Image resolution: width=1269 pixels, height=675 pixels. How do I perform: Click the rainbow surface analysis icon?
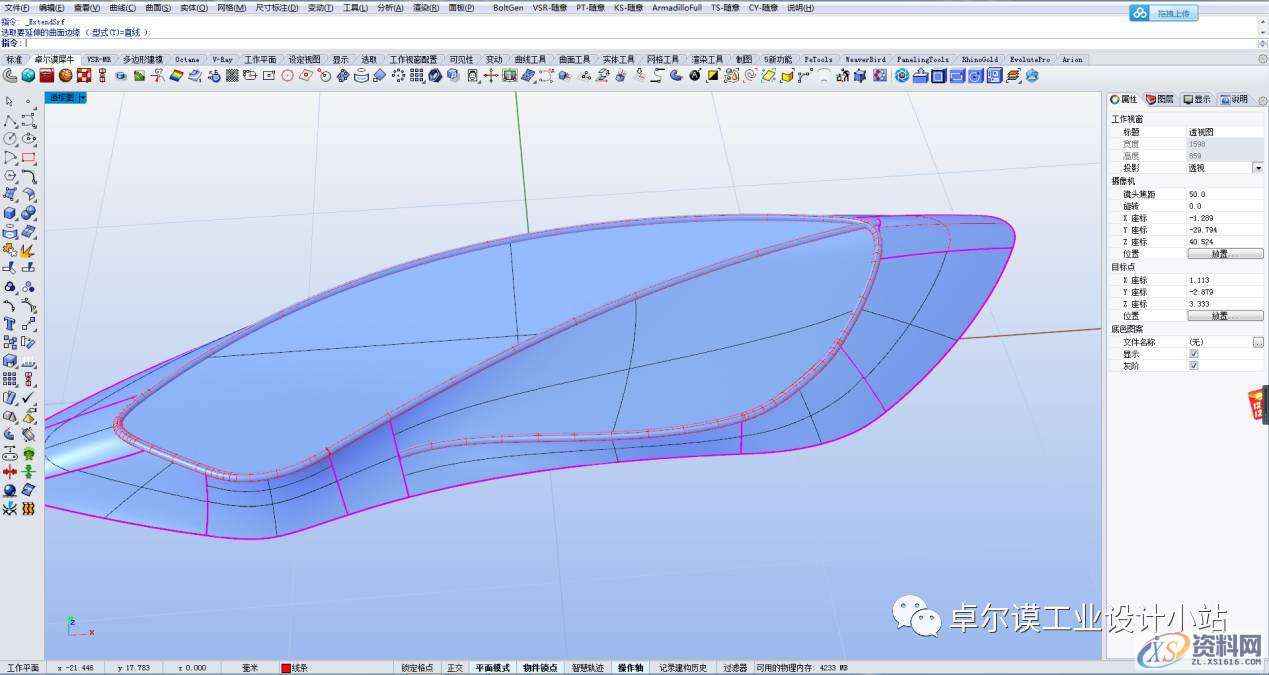pyautogui.click(x=176, y=75)
